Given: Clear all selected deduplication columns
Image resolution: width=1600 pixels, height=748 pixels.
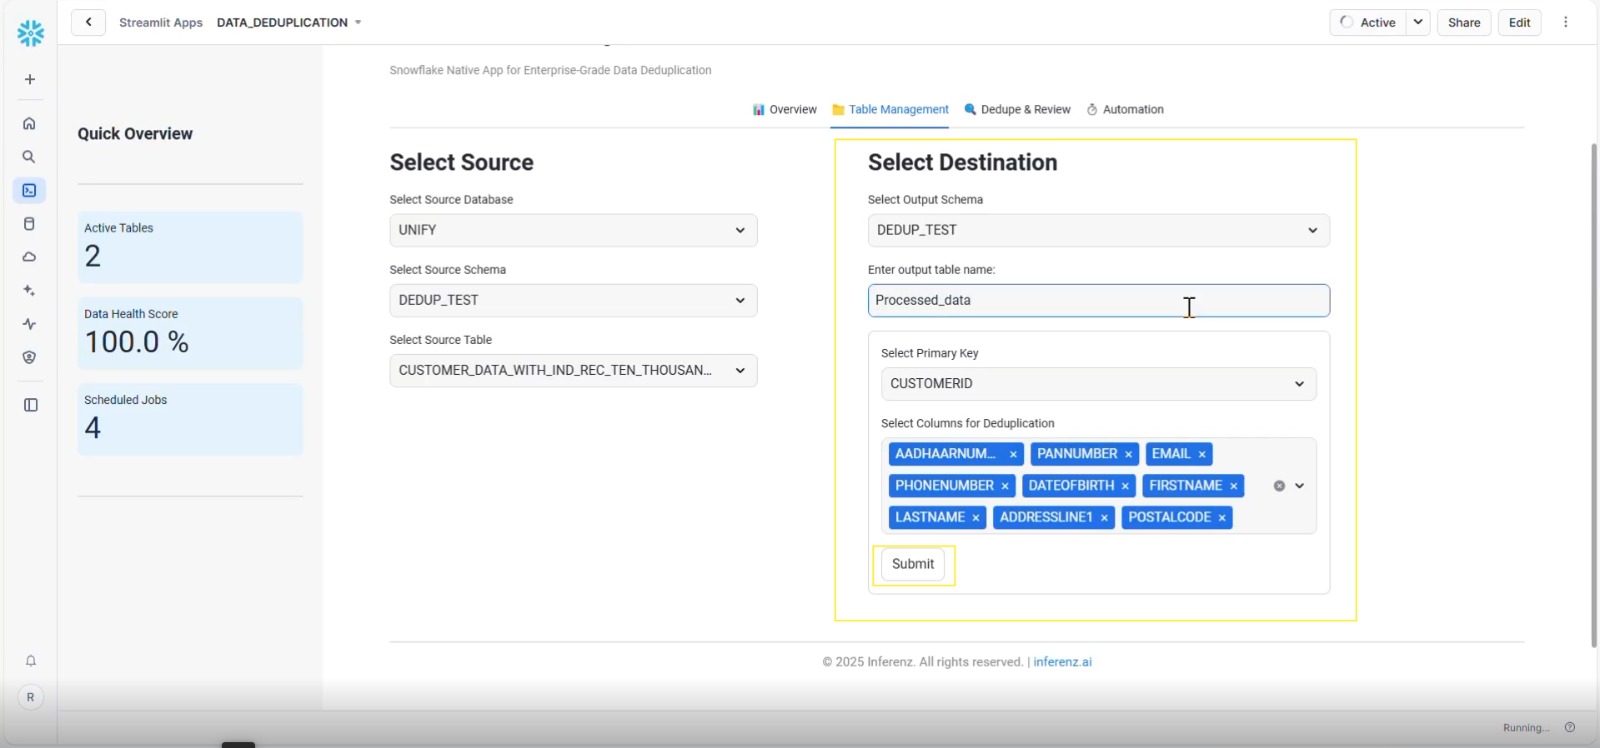Looking at the screenshot, I should pyautogui.click(x=1279, y=486).
